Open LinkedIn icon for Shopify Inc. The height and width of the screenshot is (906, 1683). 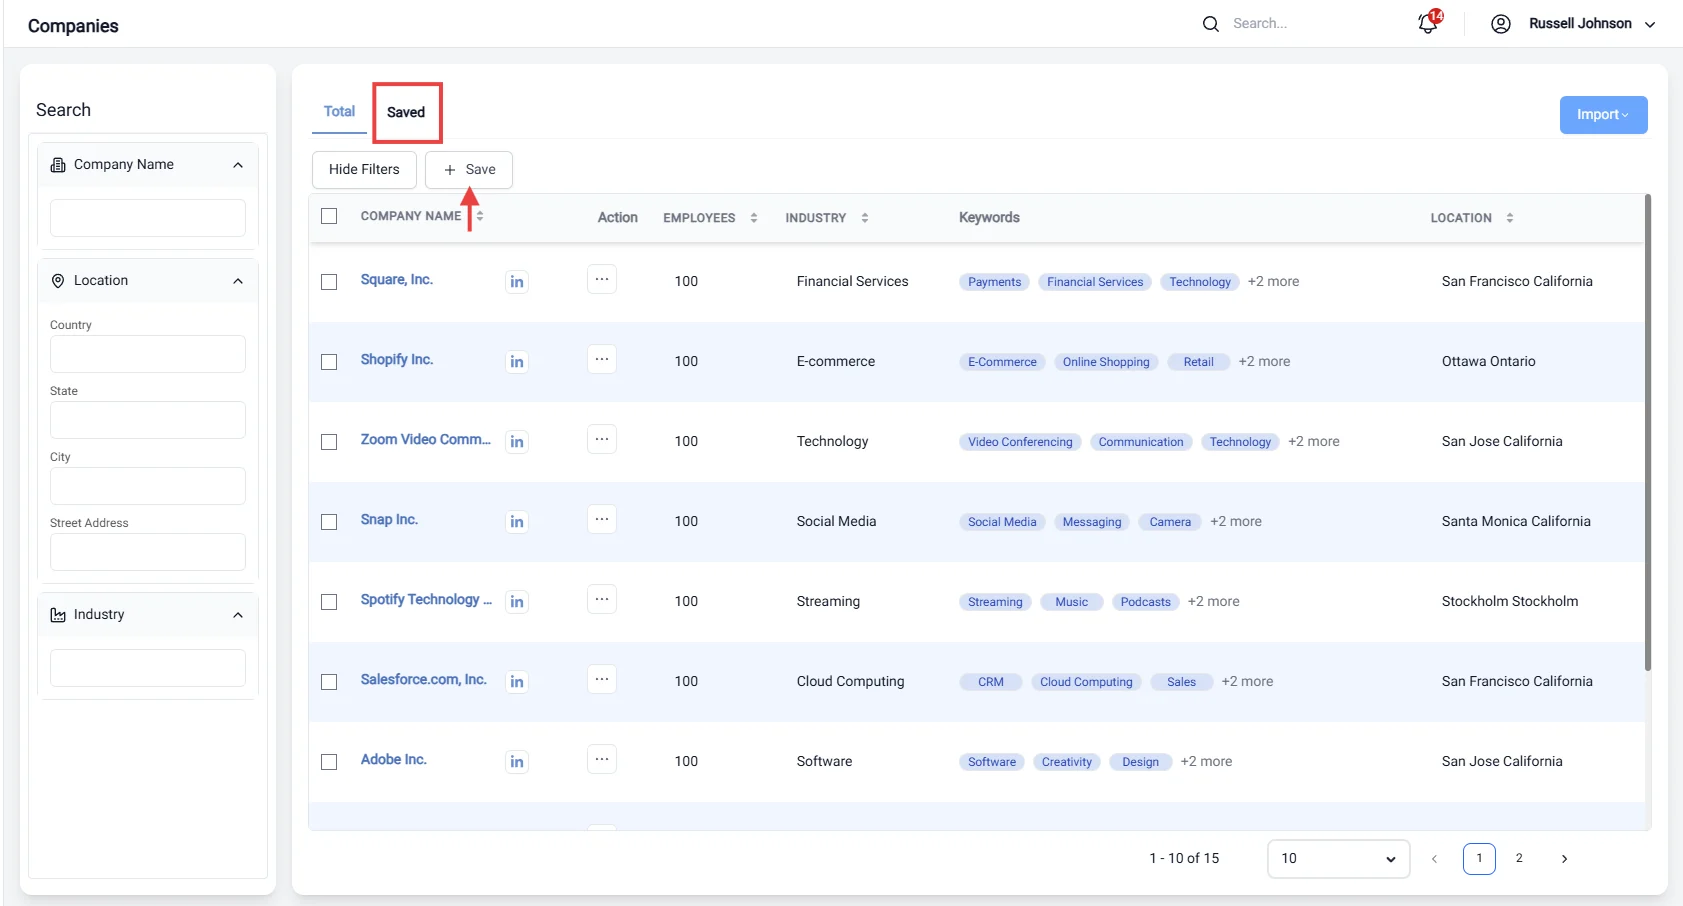[517, 362]
